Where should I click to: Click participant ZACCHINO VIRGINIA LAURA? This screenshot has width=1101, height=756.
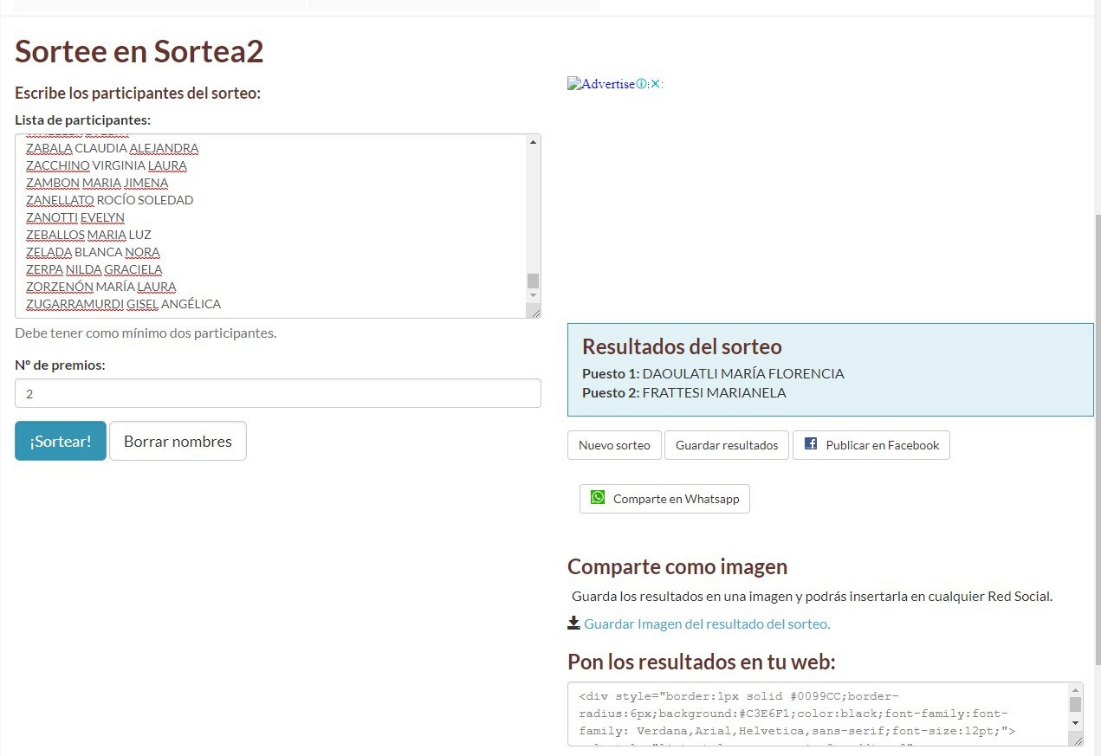107,166
